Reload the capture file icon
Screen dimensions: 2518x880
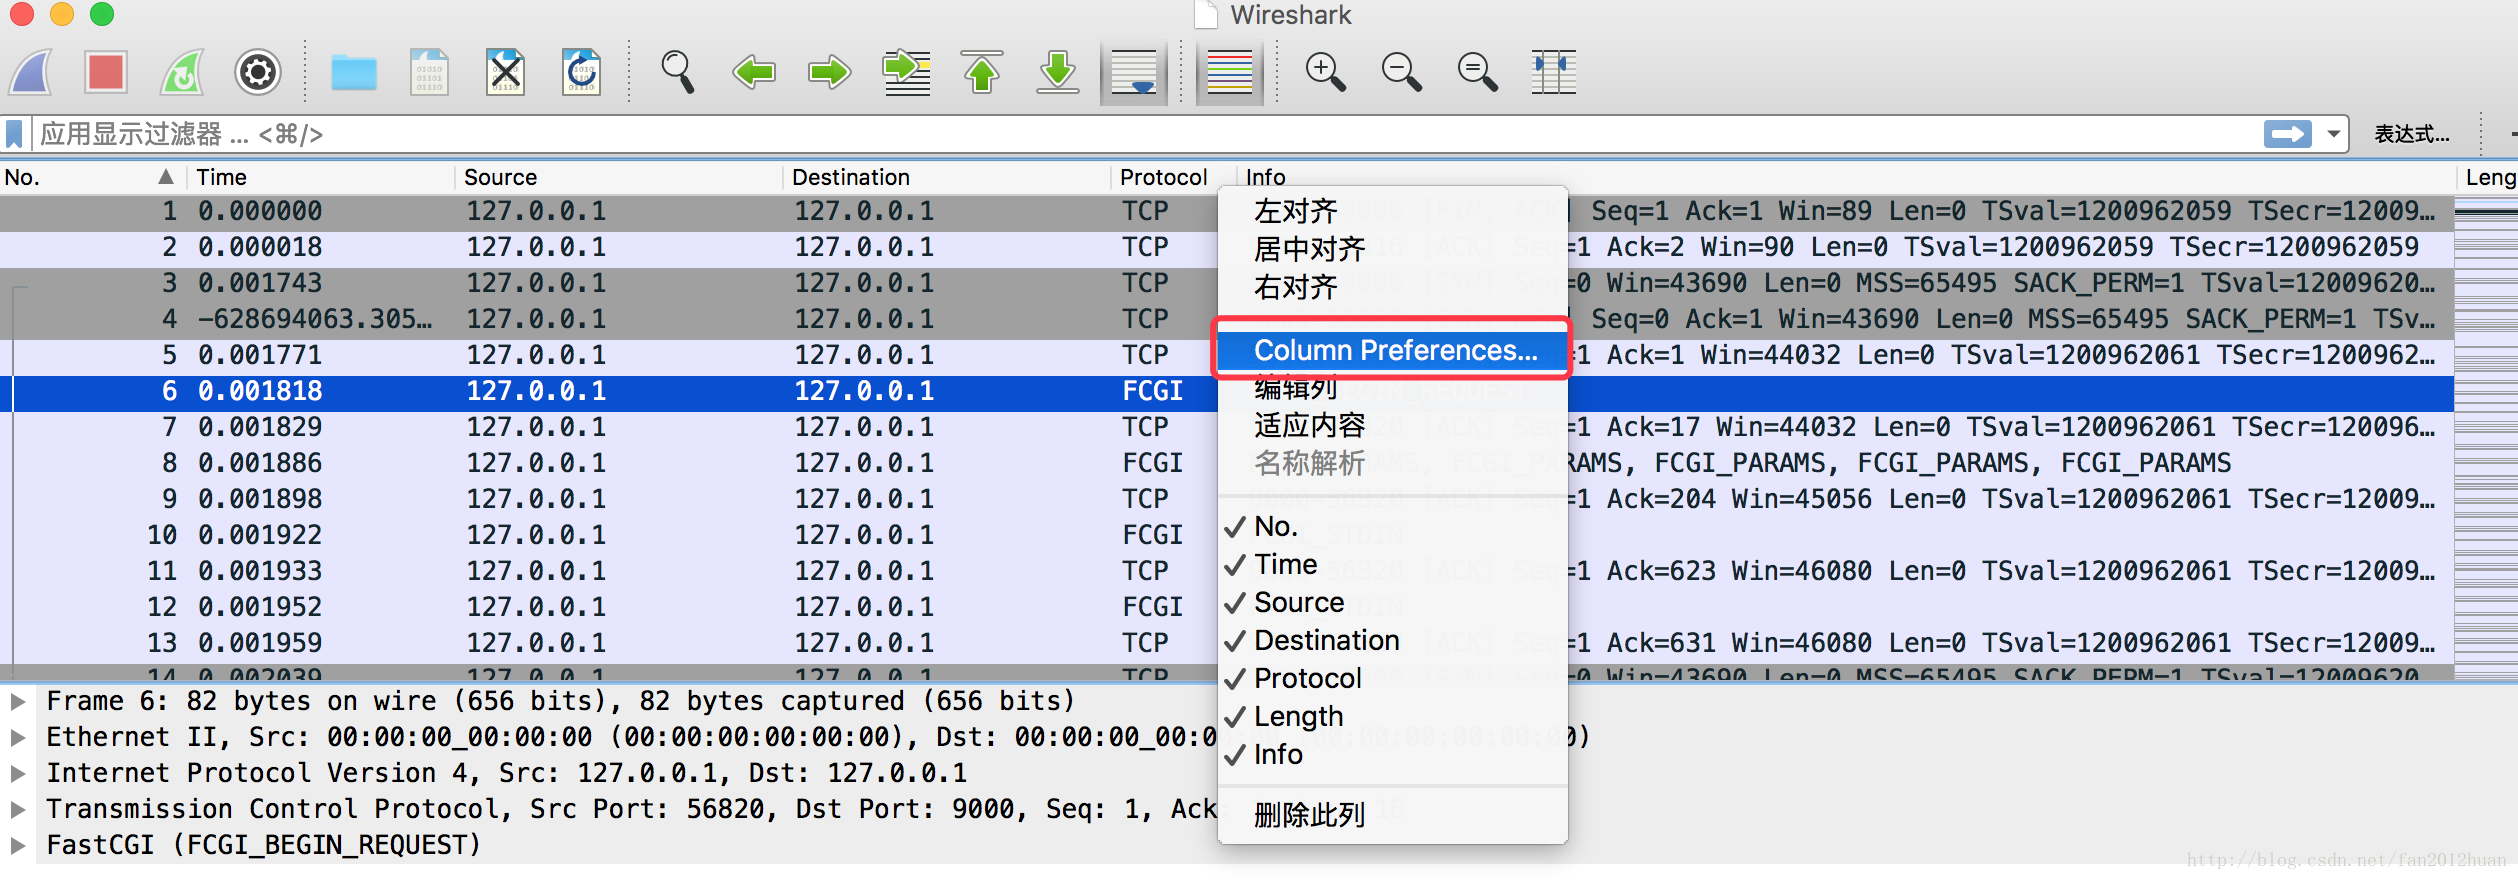[x=582, y=72]
